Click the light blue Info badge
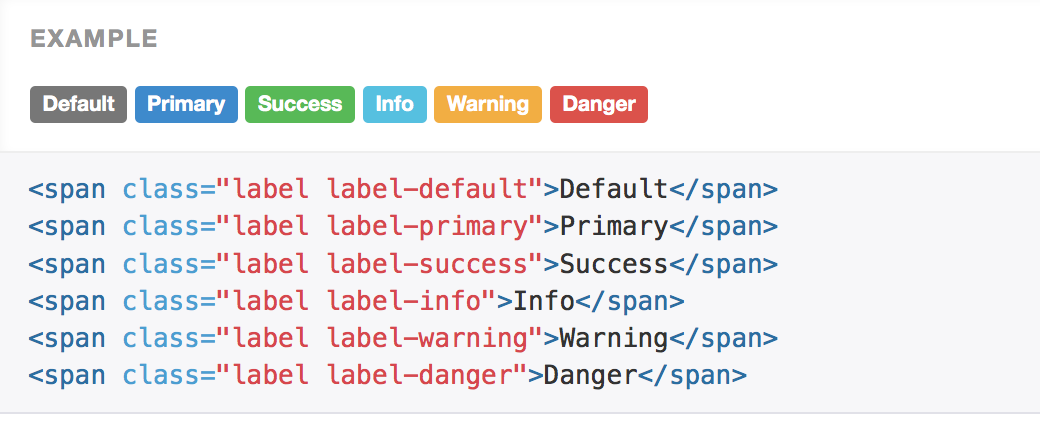1040x446 pixels. pyautogui.click(x=395, y=104)
